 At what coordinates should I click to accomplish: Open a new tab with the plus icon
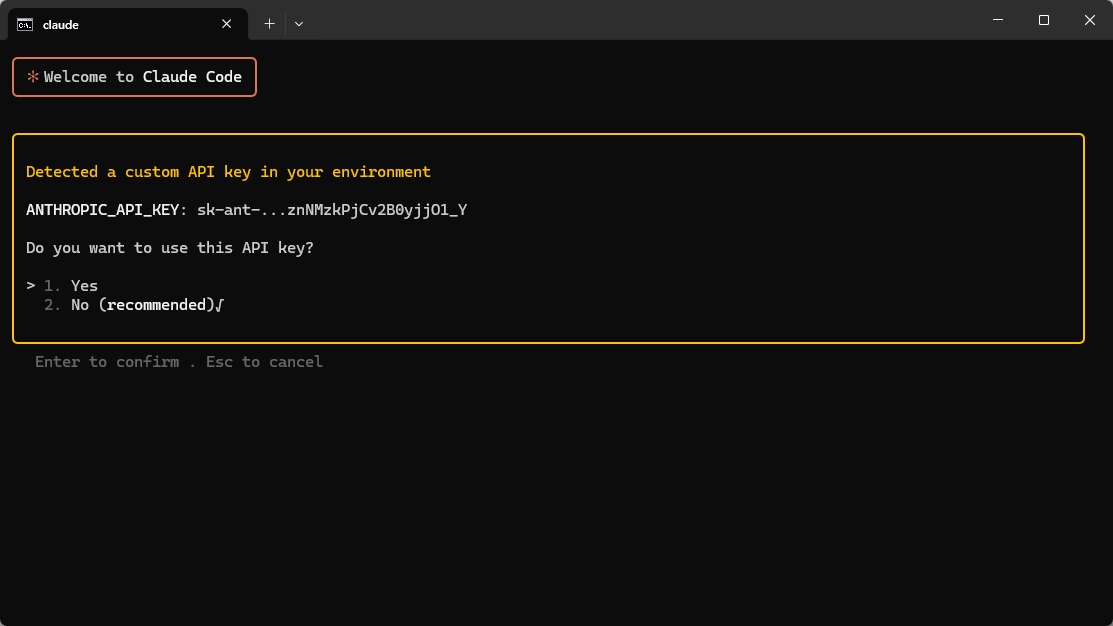click(269, 24)
